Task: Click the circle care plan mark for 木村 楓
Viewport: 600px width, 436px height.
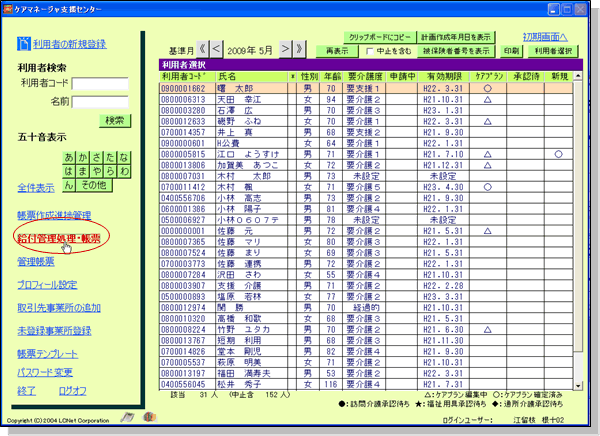Action: pos(488,187)
